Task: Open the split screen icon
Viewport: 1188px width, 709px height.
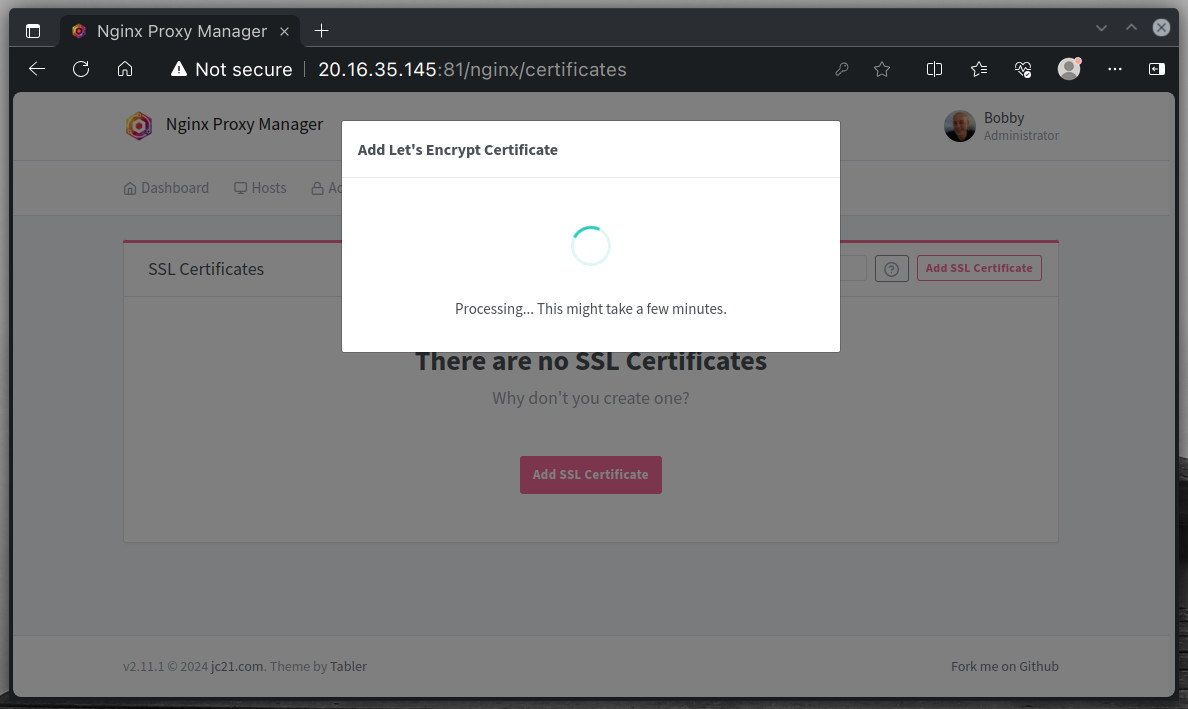Action: pyautogui.click(x=934, y=69)
